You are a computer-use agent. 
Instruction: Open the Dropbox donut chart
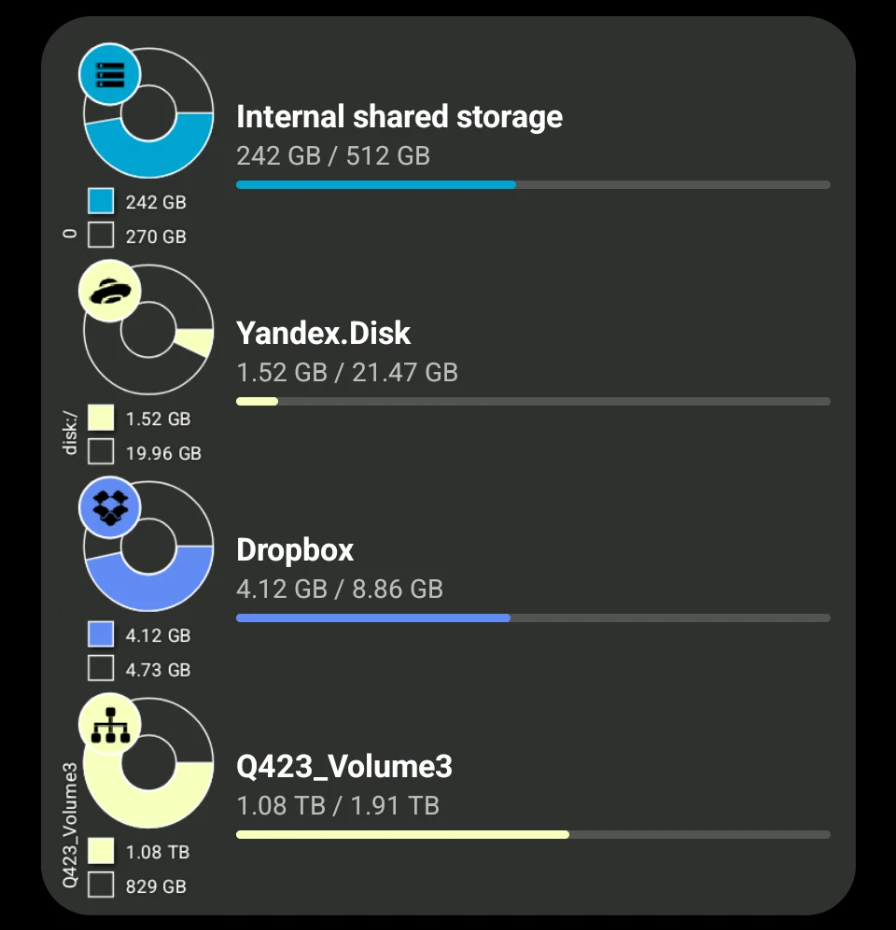pyautogui.click(x=148, y=546)
